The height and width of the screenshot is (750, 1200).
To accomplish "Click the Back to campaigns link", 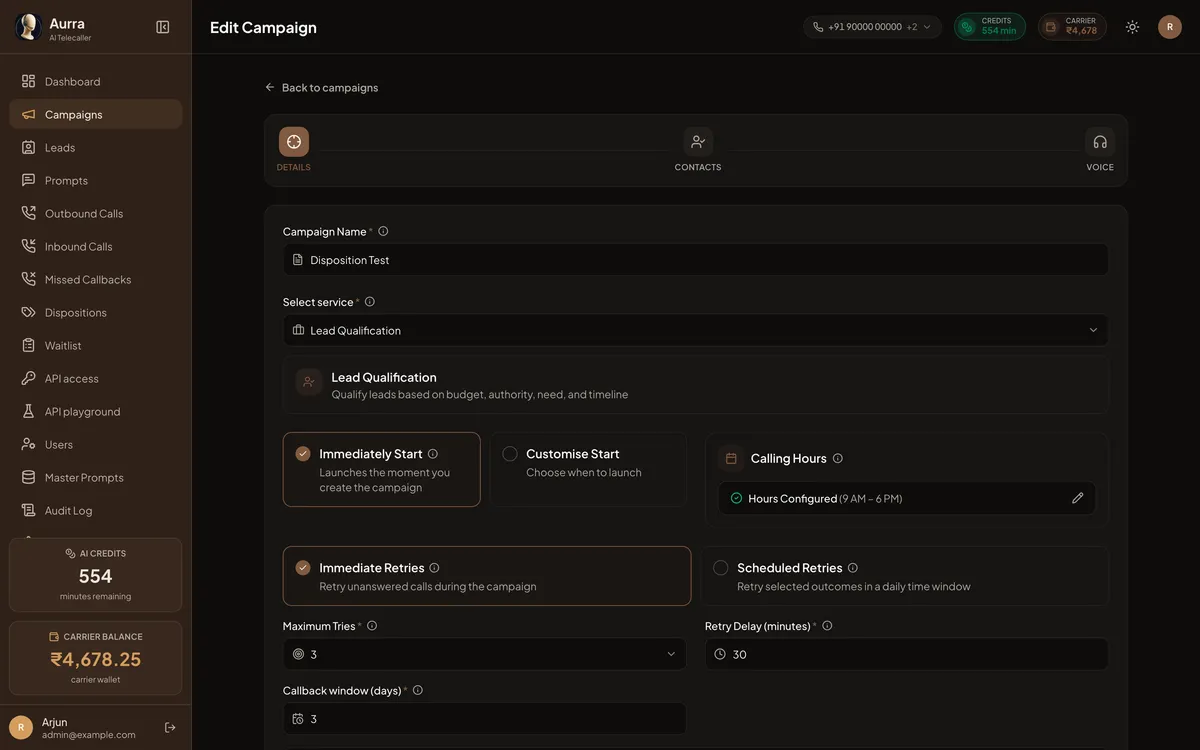I will [321, 87].
